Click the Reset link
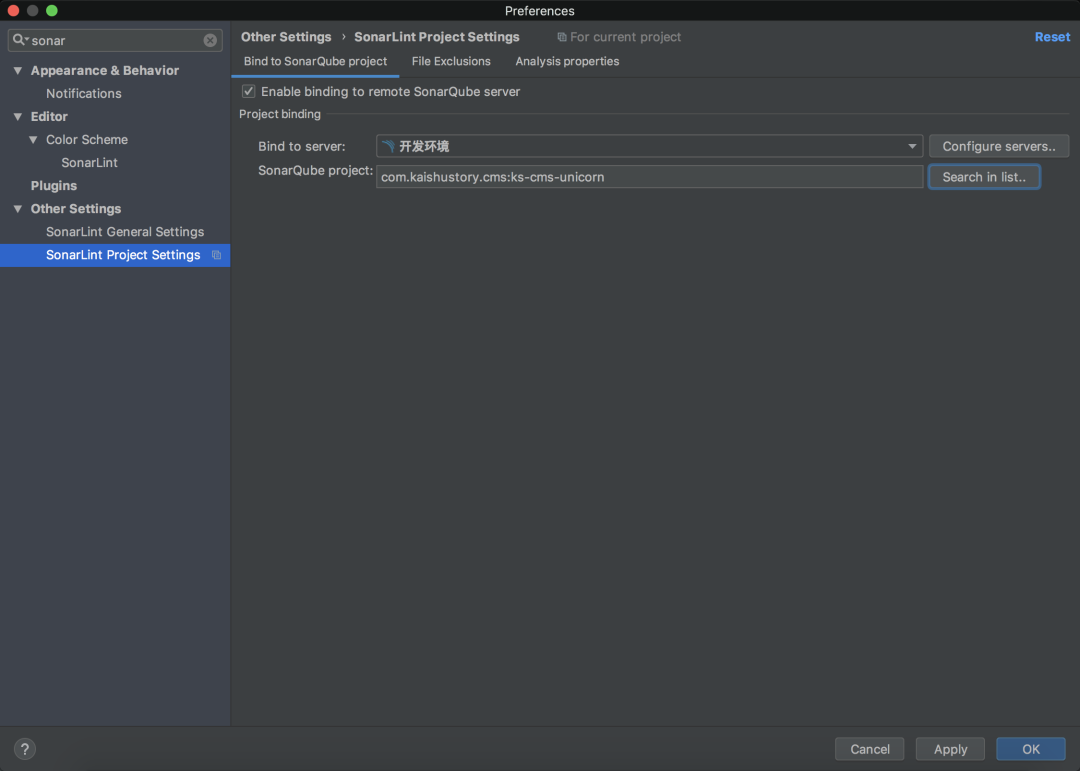This screenshot has width=1080, height=771. 1052,37
